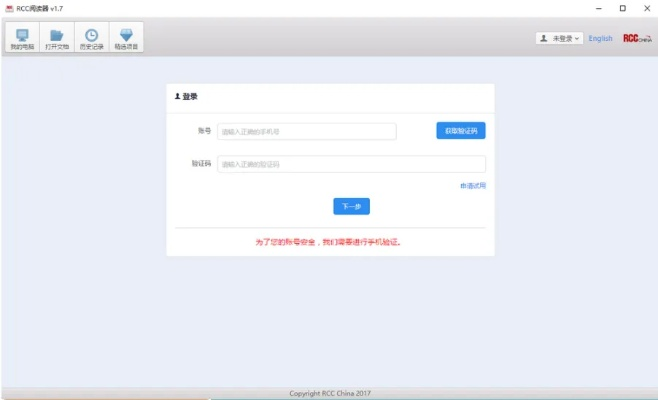
Task: Close the RCC reader window
Action: click(x=645, y=8)
